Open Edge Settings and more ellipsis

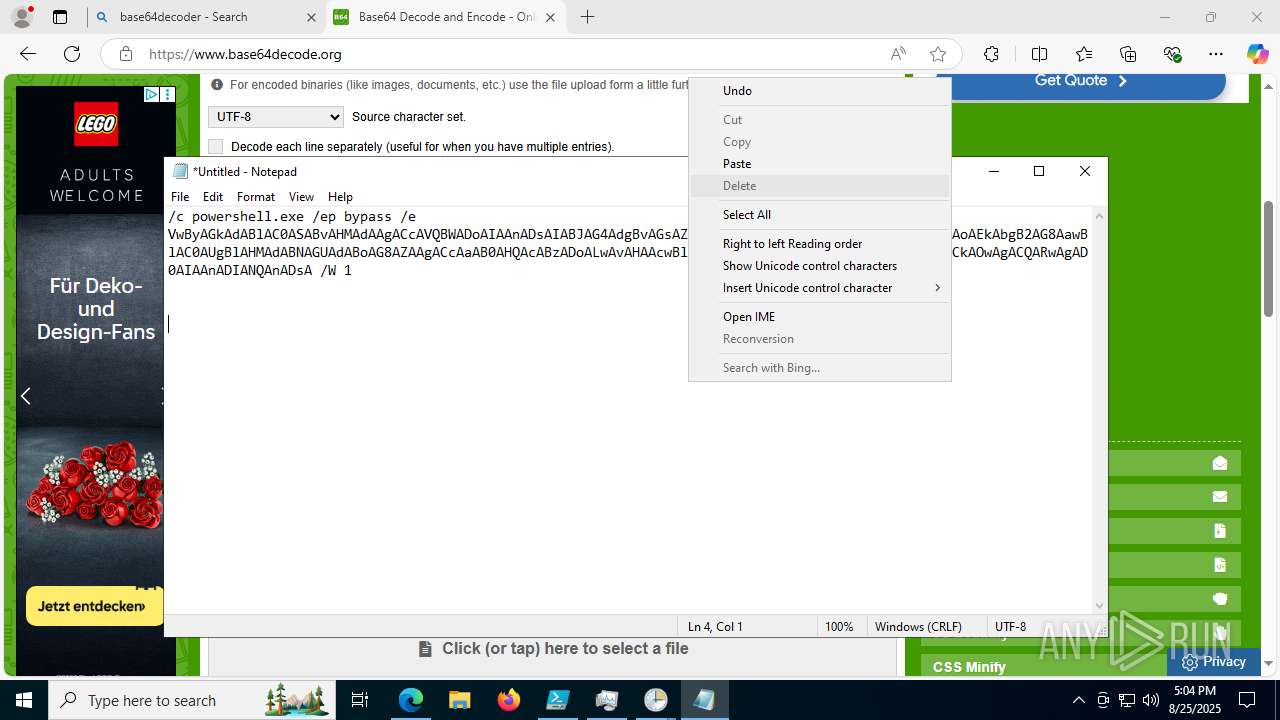click(x=1216, y=54)
